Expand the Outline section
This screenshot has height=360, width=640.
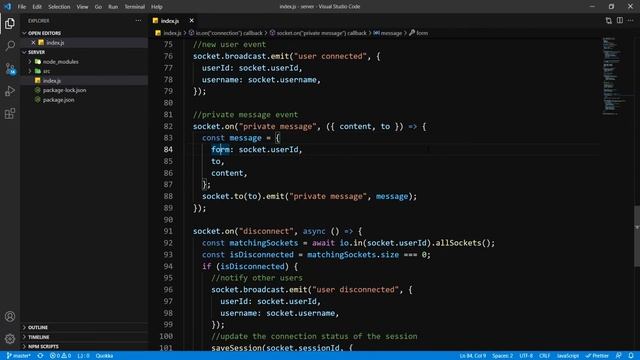[x=84, y=327]
